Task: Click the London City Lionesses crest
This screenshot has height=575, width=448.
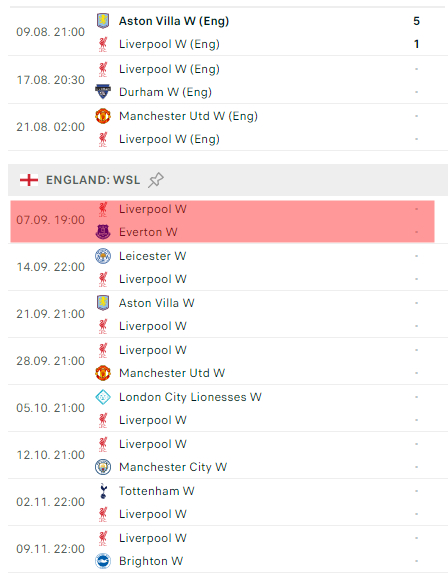Action: 103,397
